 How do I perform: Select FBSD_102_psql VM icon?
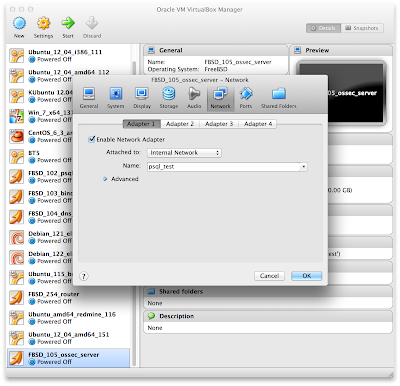pos(17,177)
